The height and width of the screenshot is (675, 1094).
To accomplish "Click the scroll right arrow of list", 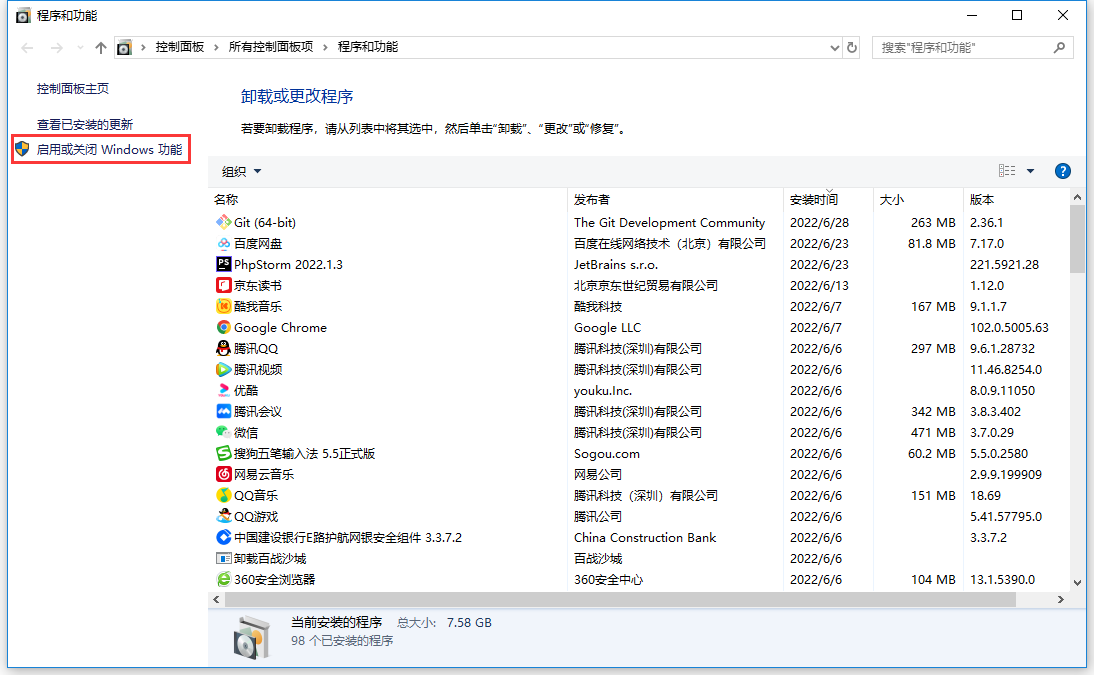I will (1061, 599).
